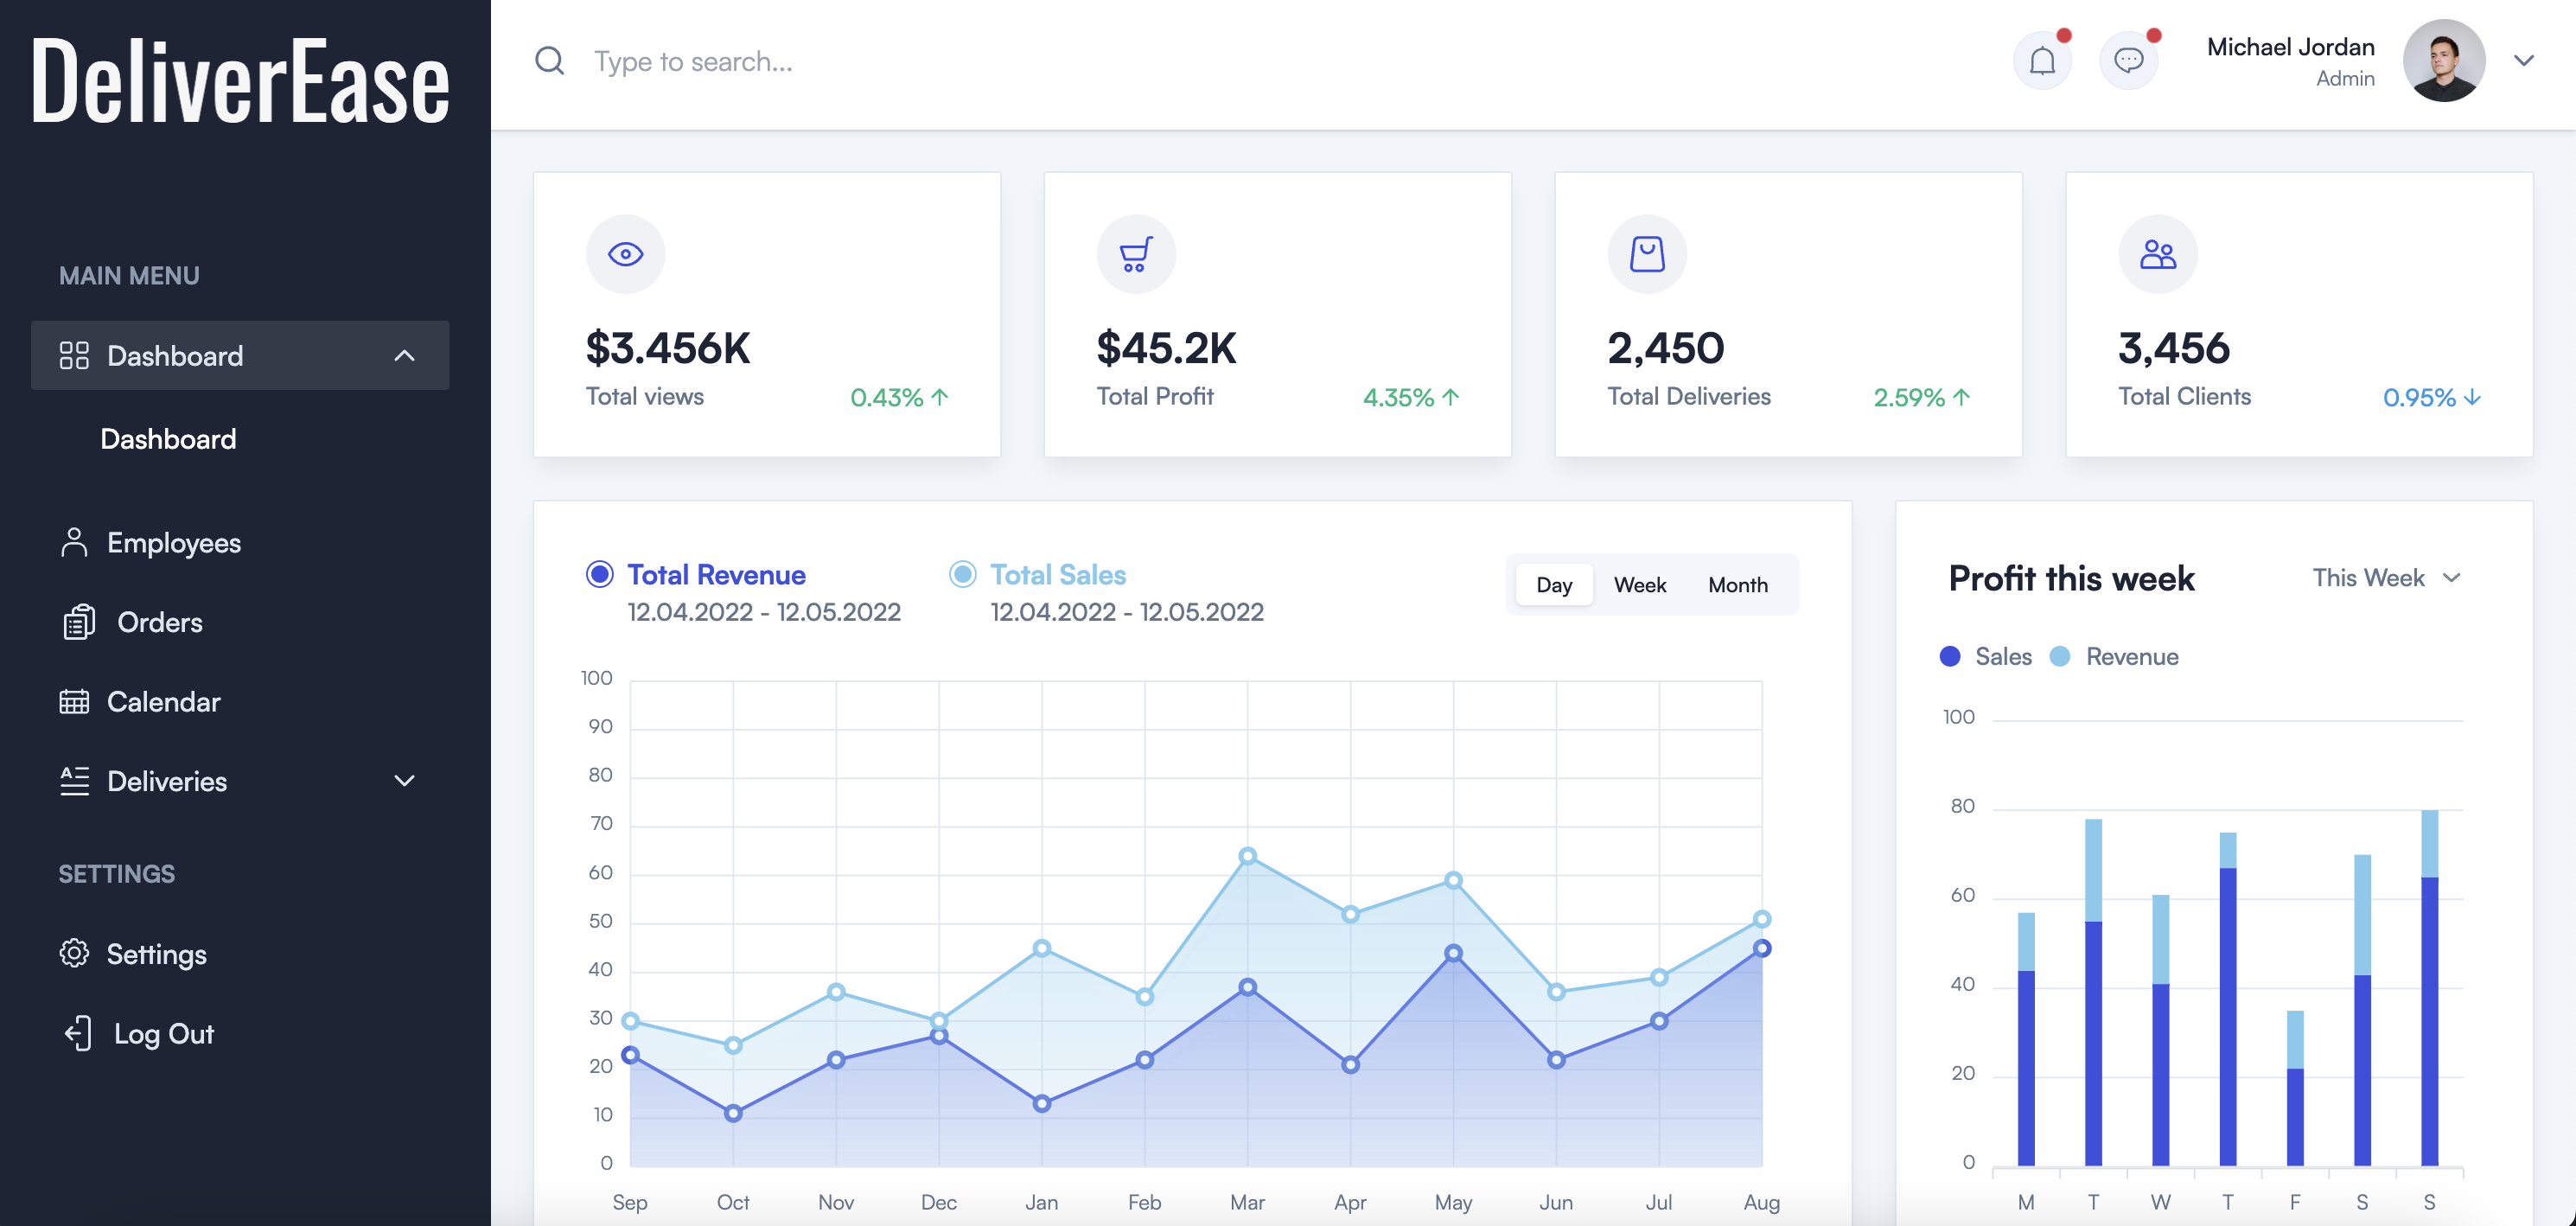Click Log Out in the sidebar
Image resolution: width=2576 pixels, height=1226 pixels.
pos(163,1034)
